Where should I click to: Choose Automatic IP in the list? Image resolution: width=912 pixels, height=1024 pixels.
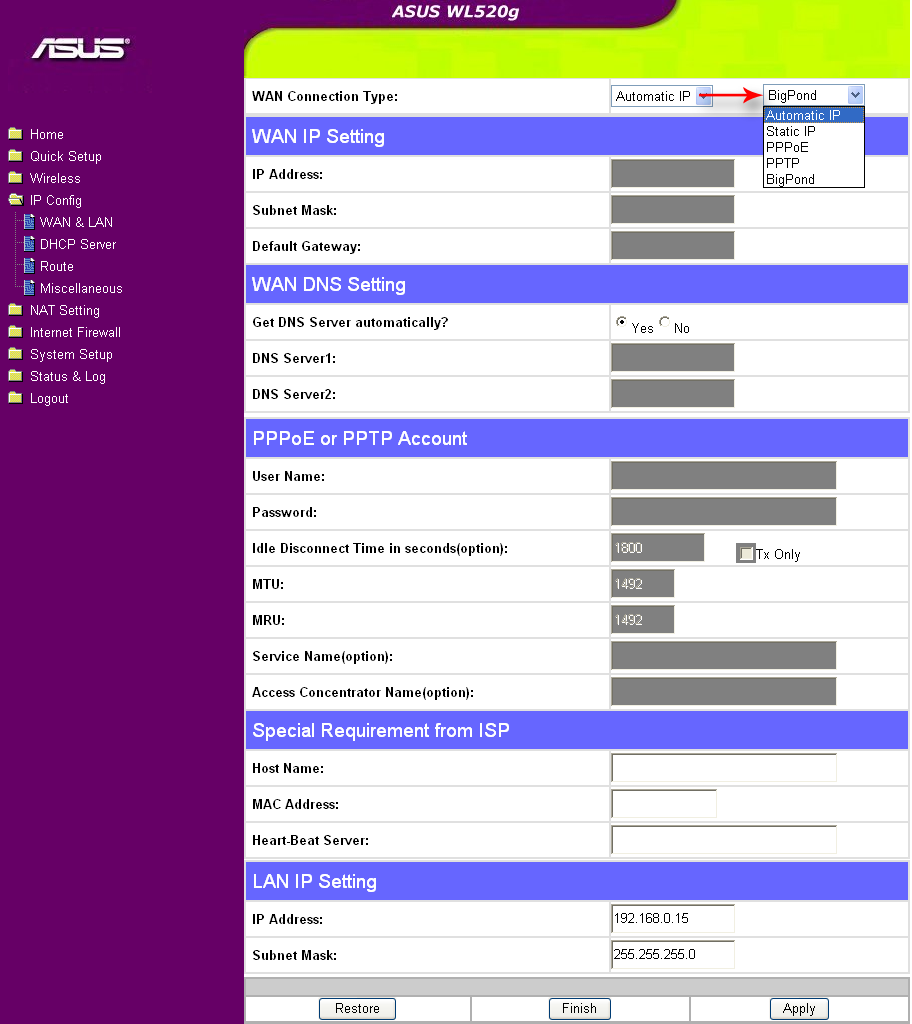(814, 115)
